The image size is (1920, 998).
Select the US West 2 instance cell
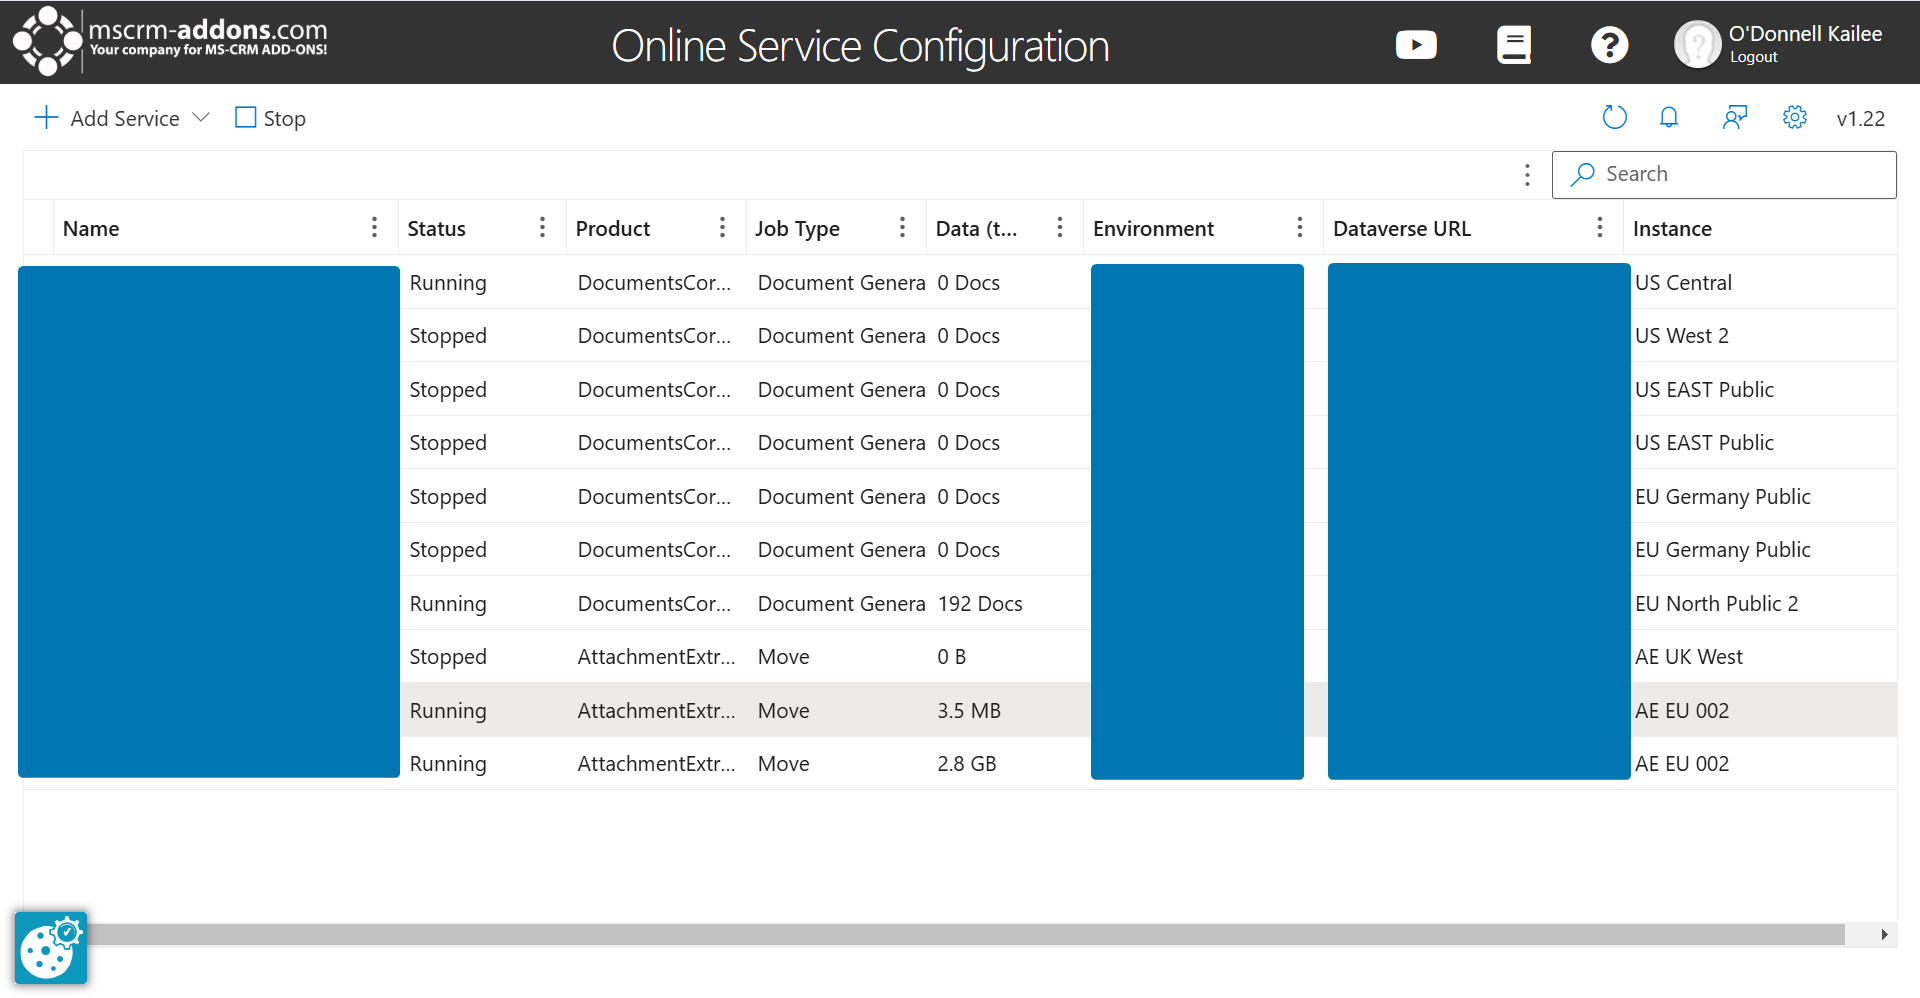tap(1682, 336)
